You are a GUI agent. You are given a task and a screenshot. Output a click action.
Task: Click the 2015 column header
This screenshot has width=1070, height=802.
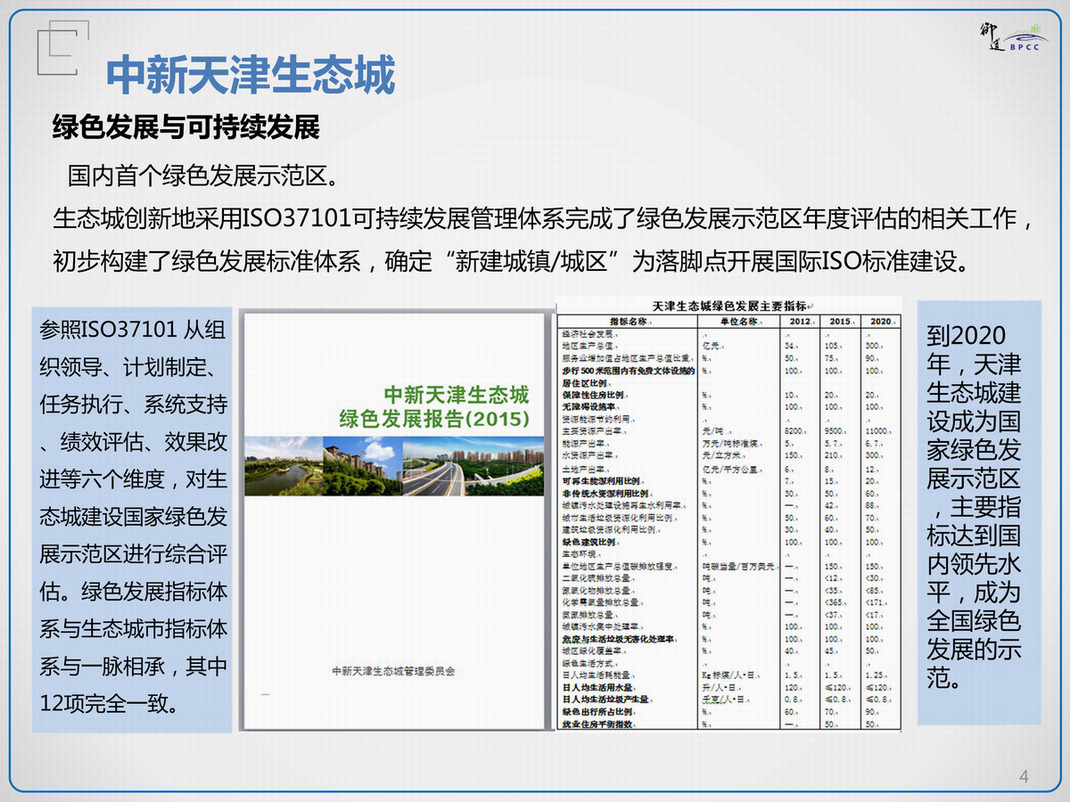point(841,321)
